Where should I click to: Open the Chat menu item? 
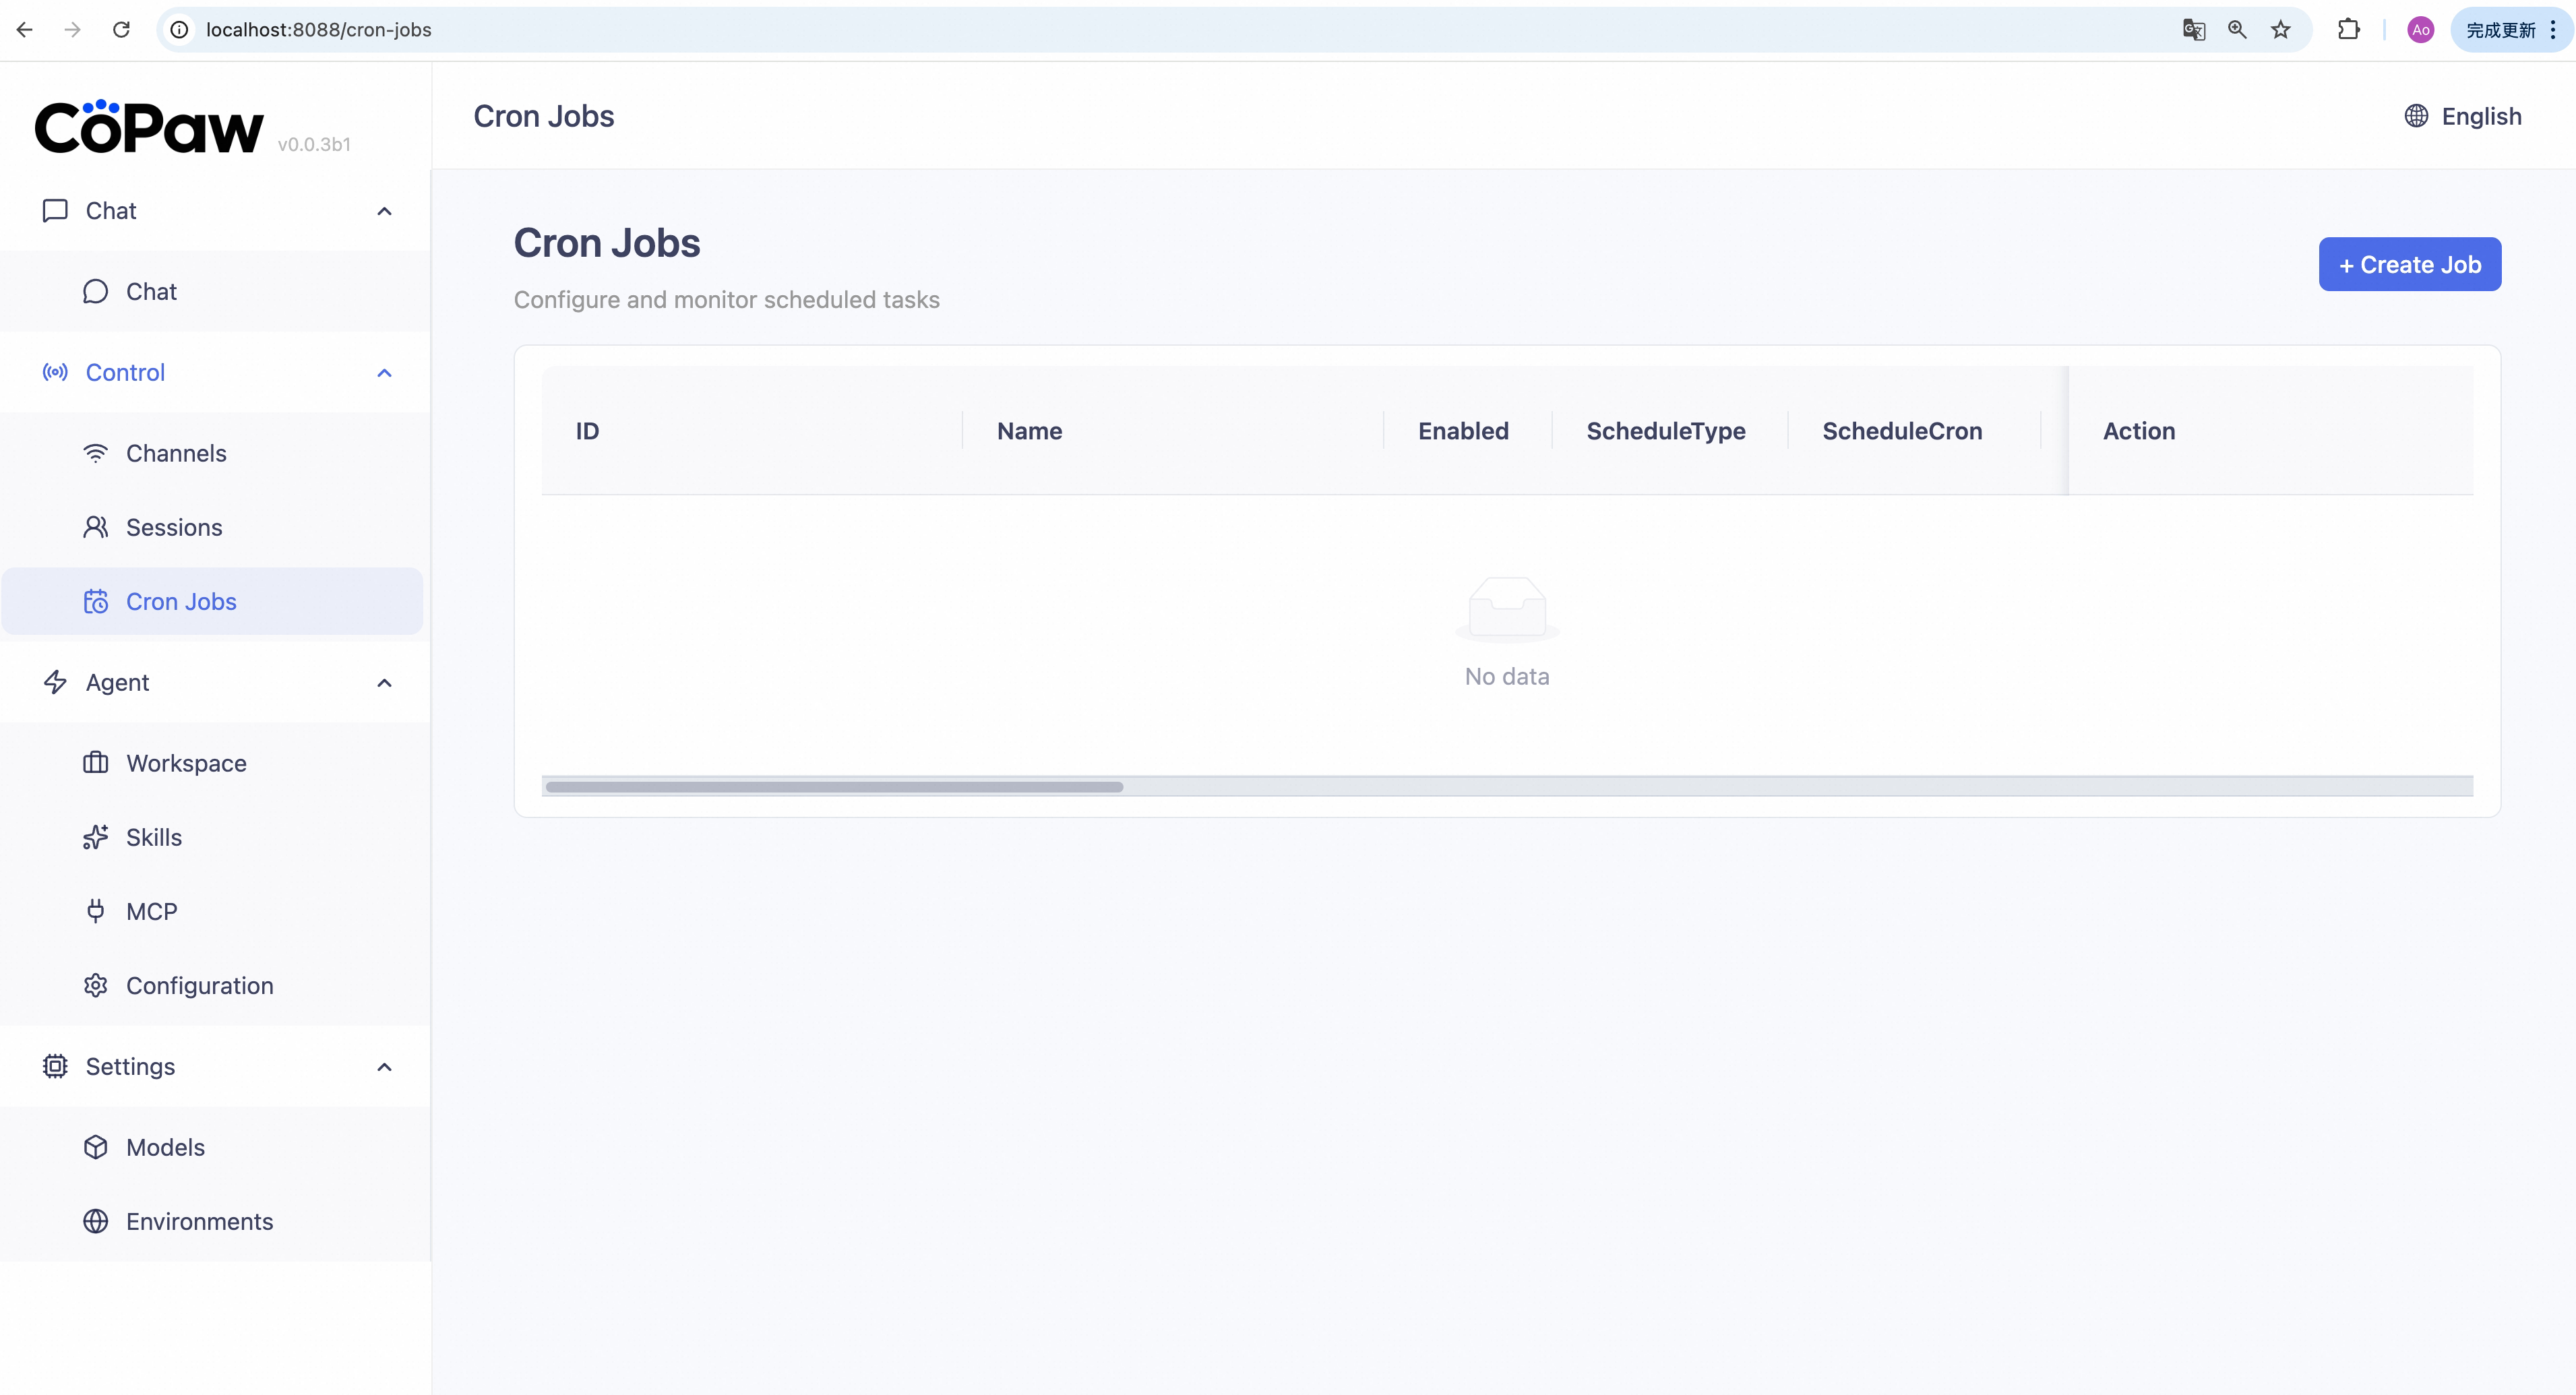(151, 291)
